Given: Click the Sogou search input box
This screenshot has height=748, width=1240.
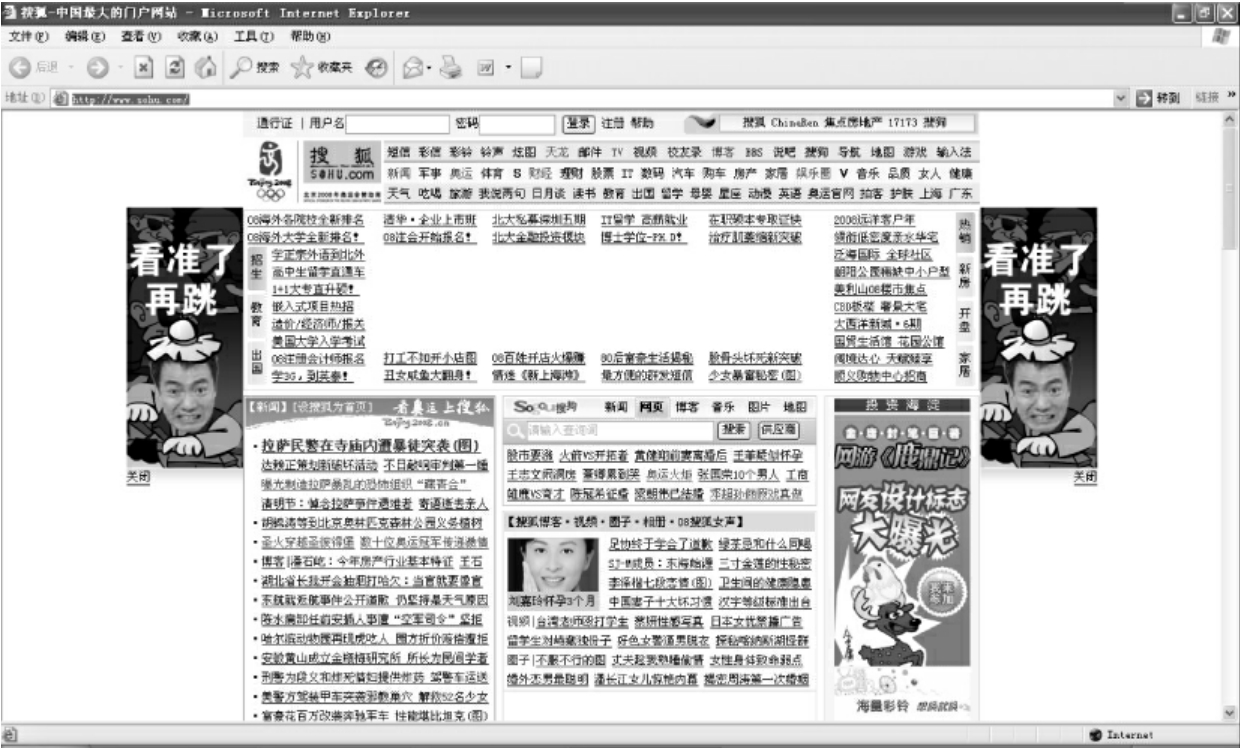Looking at the screenshot, I should 620,430.
